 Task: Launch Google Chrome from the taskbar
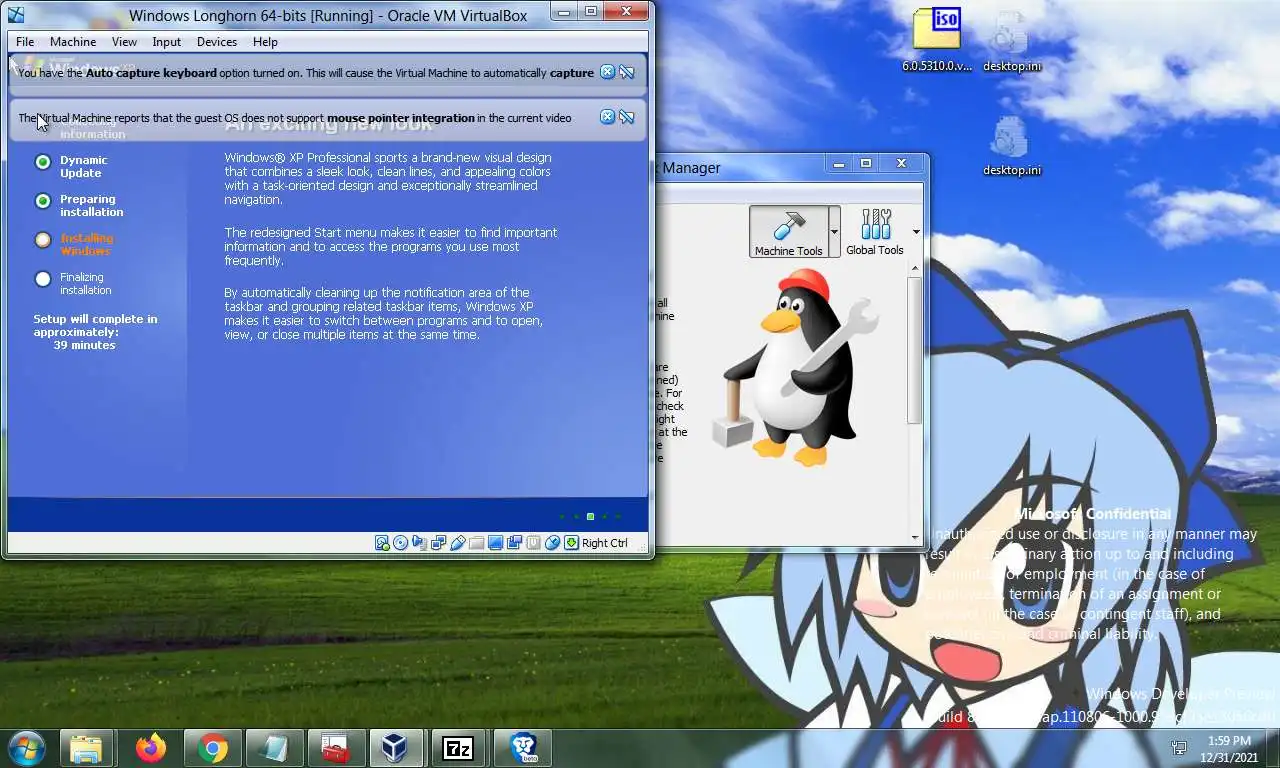[212, 748]
